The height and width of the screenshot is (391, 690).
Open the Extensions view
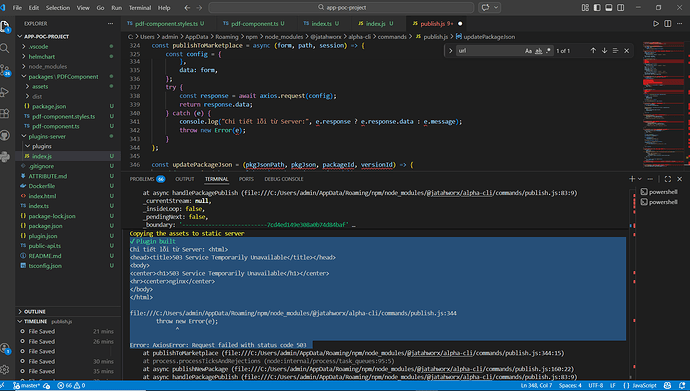pyautogui.click(x=5, y=113)
